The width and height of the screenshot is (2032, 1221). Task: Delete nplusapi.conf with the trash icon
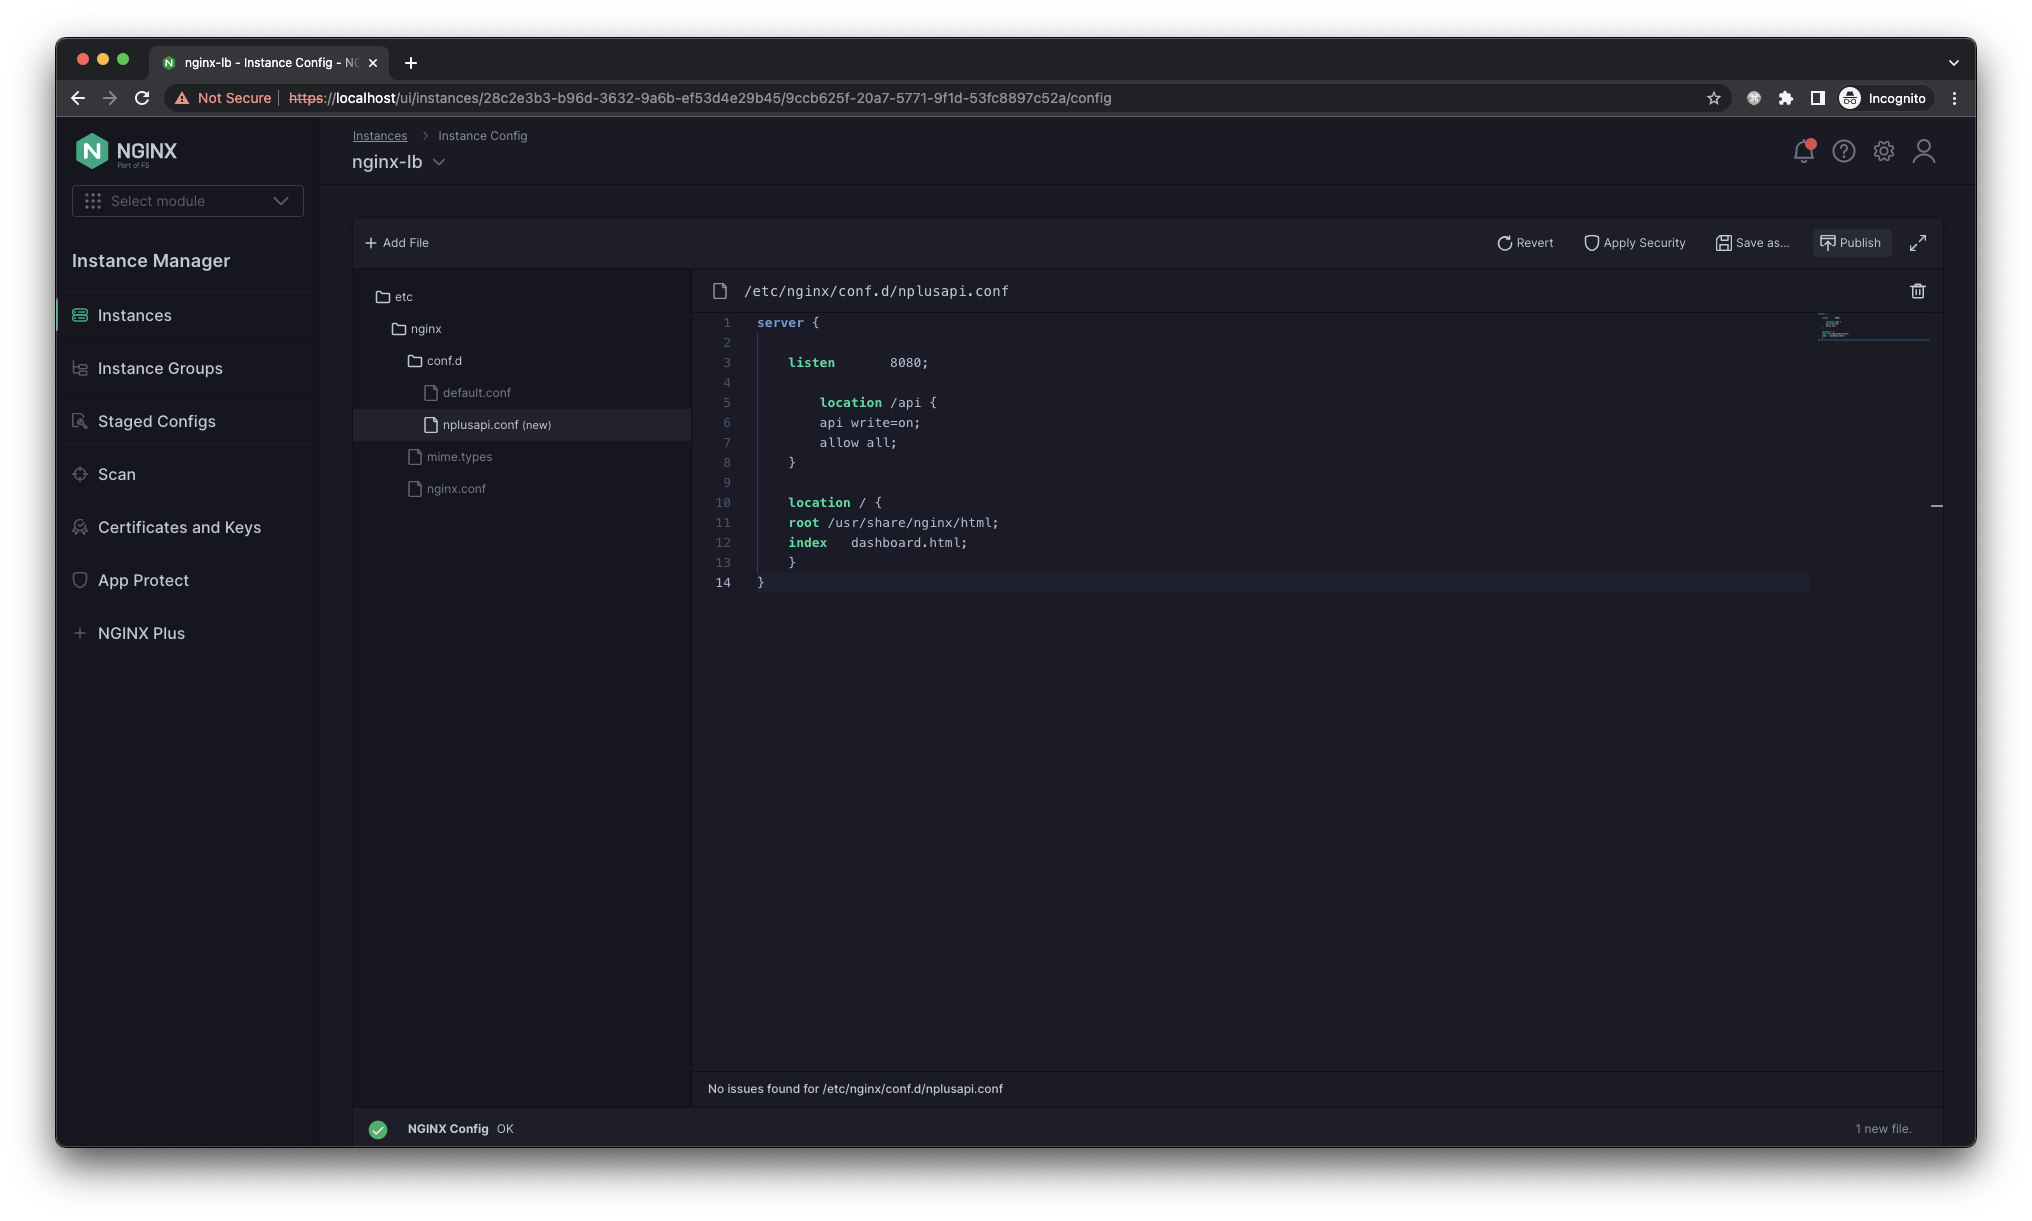point(1917,291)
